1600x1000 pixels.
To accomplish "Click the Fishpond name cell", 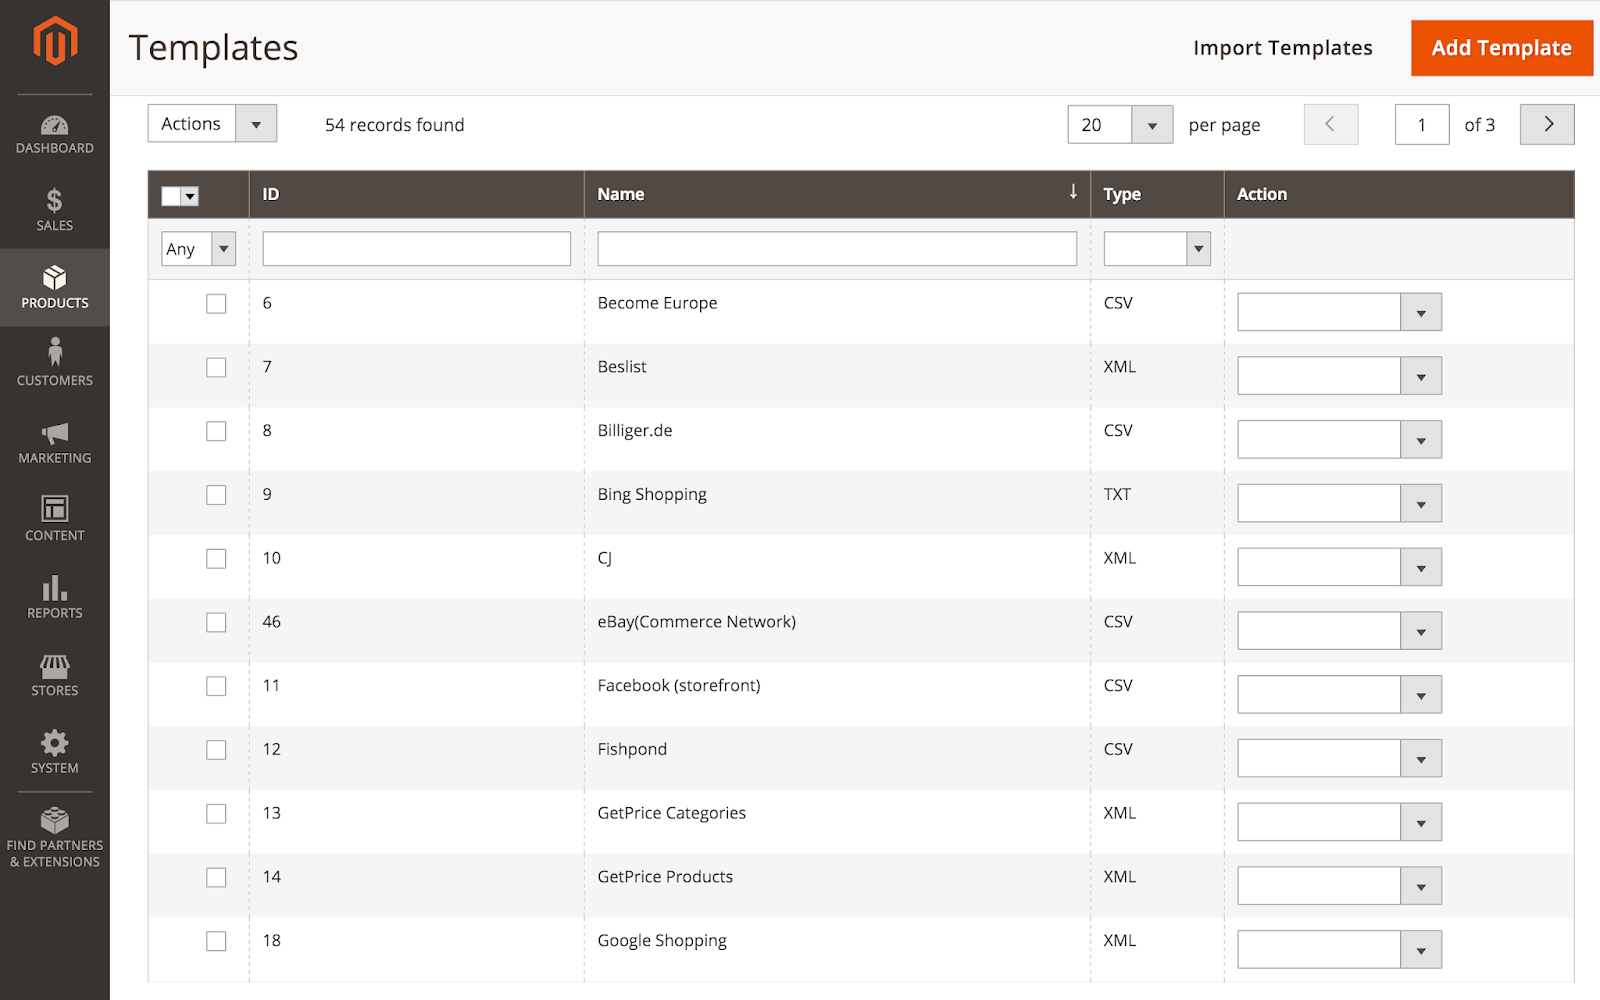I will [x=837, y=759].
